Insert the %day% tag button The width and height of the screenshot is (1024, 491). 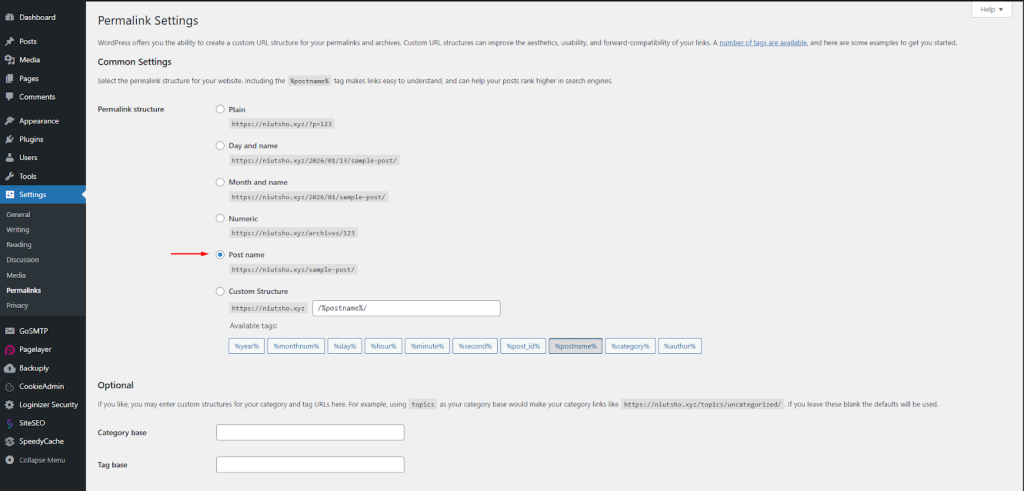[x=344, y=346]
